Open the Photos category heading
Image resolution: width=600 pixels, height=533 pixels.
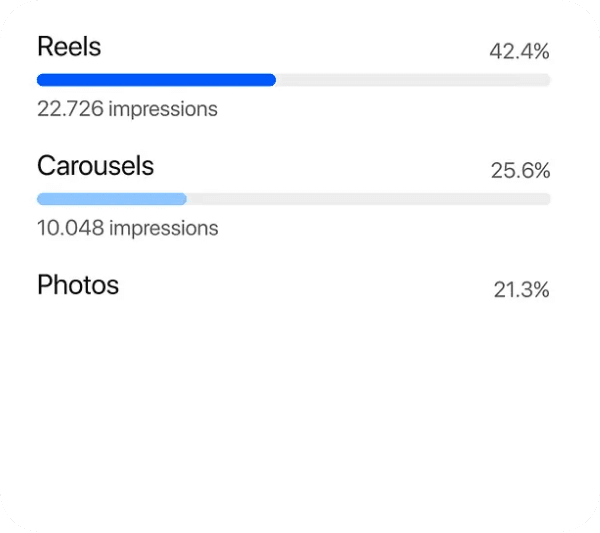78,285
